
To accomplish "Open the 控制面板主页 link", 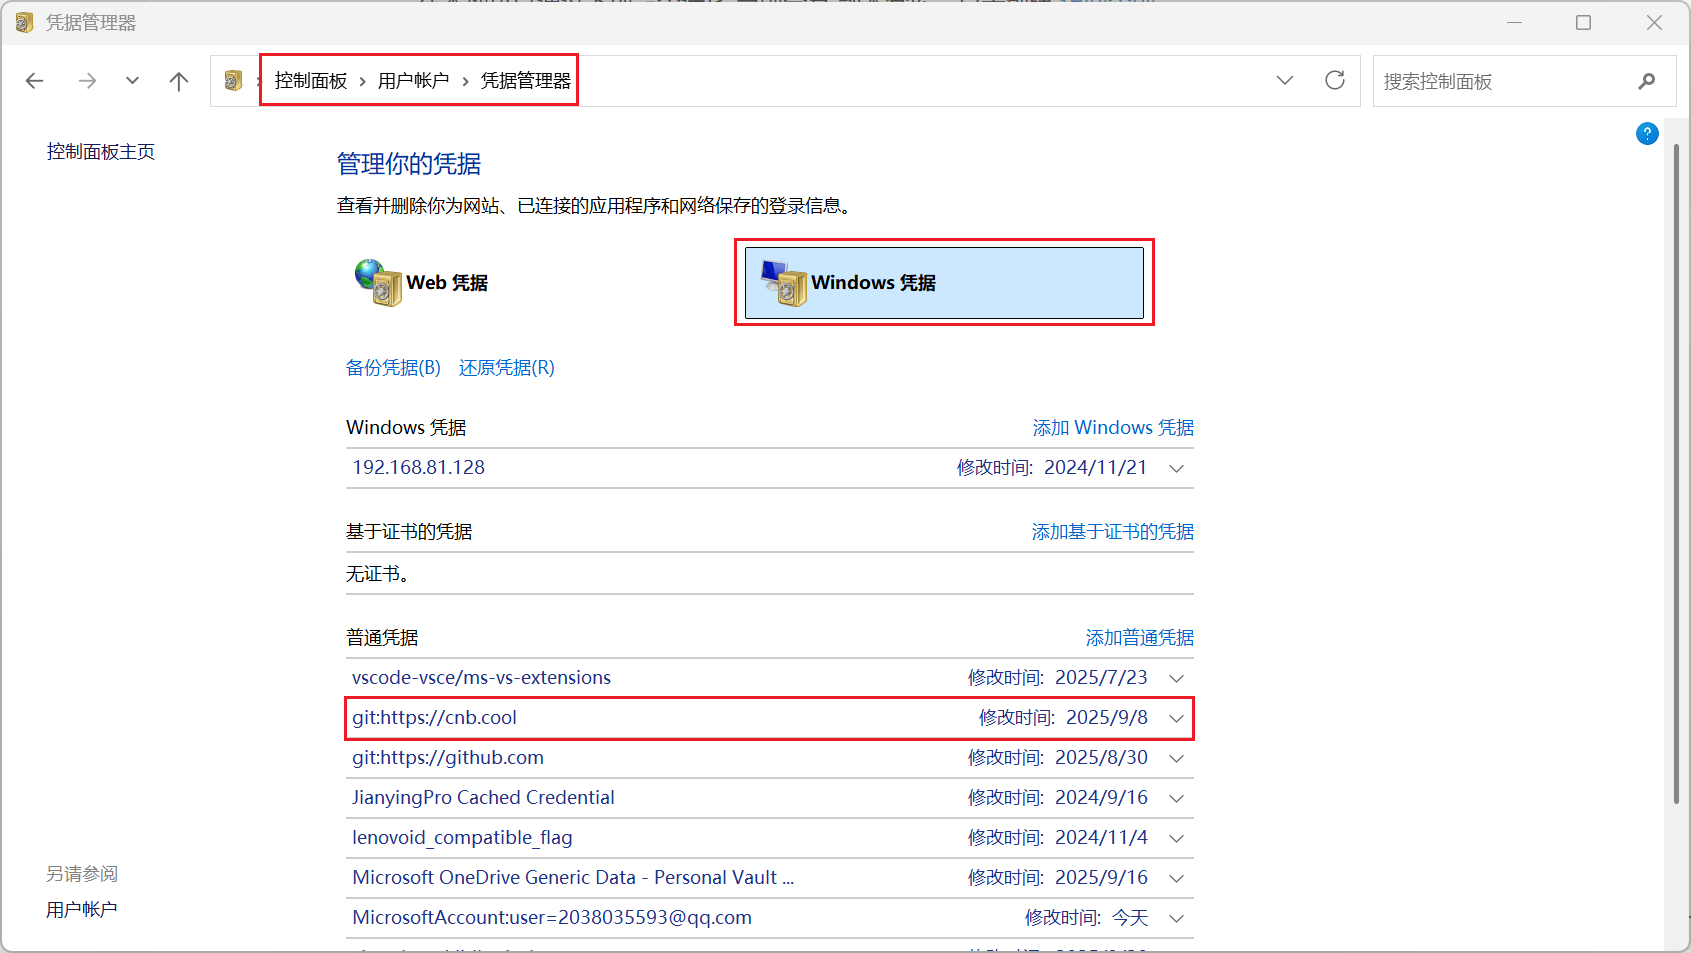I will tap(101, 152).
